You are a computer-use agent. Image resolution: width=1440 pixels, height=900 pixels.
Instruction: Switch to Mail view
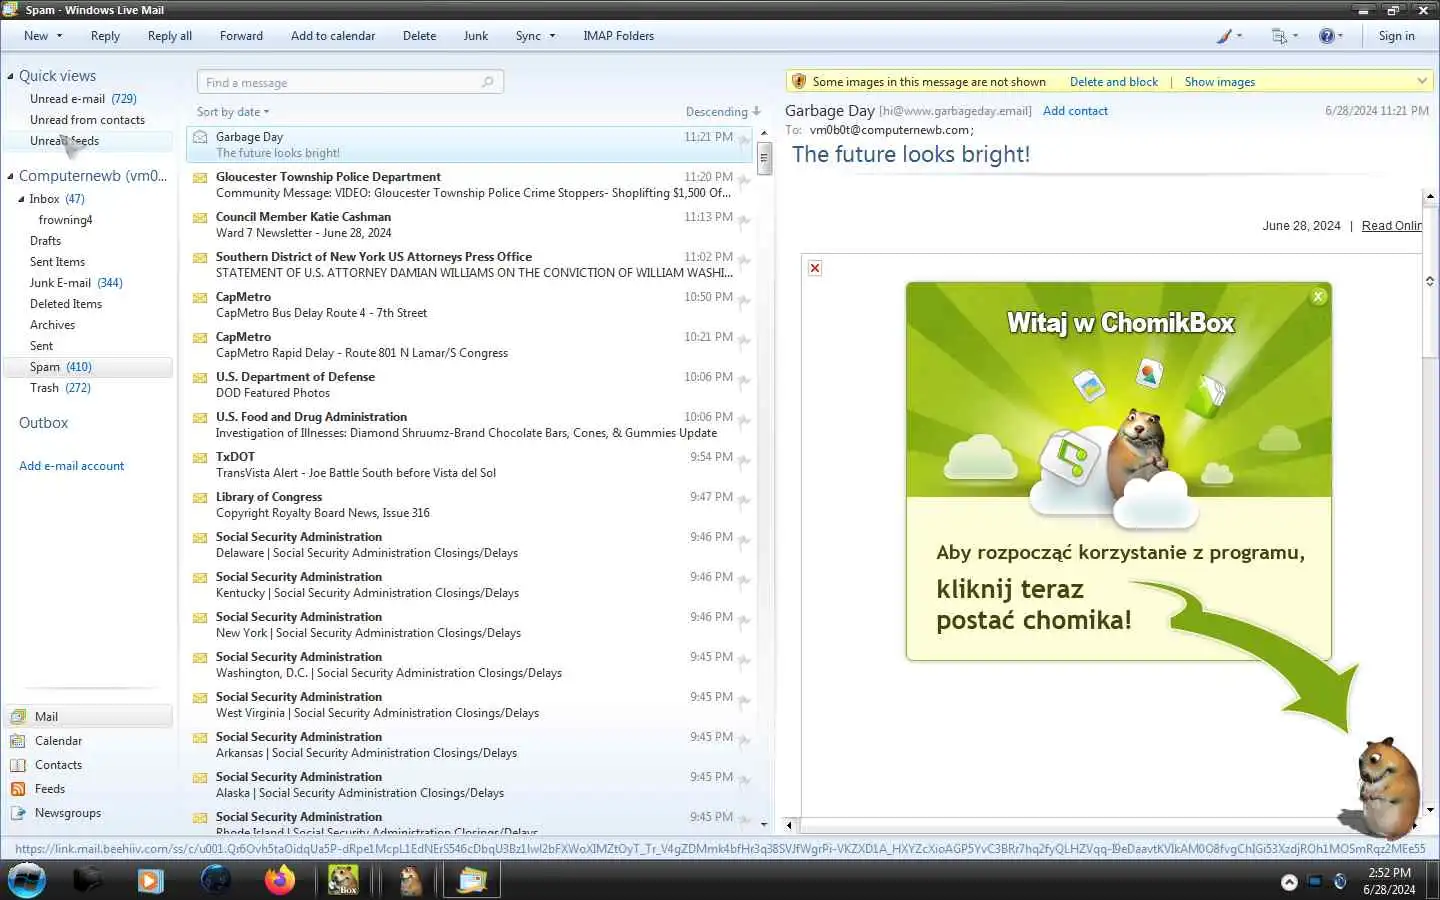click(88, 717)
